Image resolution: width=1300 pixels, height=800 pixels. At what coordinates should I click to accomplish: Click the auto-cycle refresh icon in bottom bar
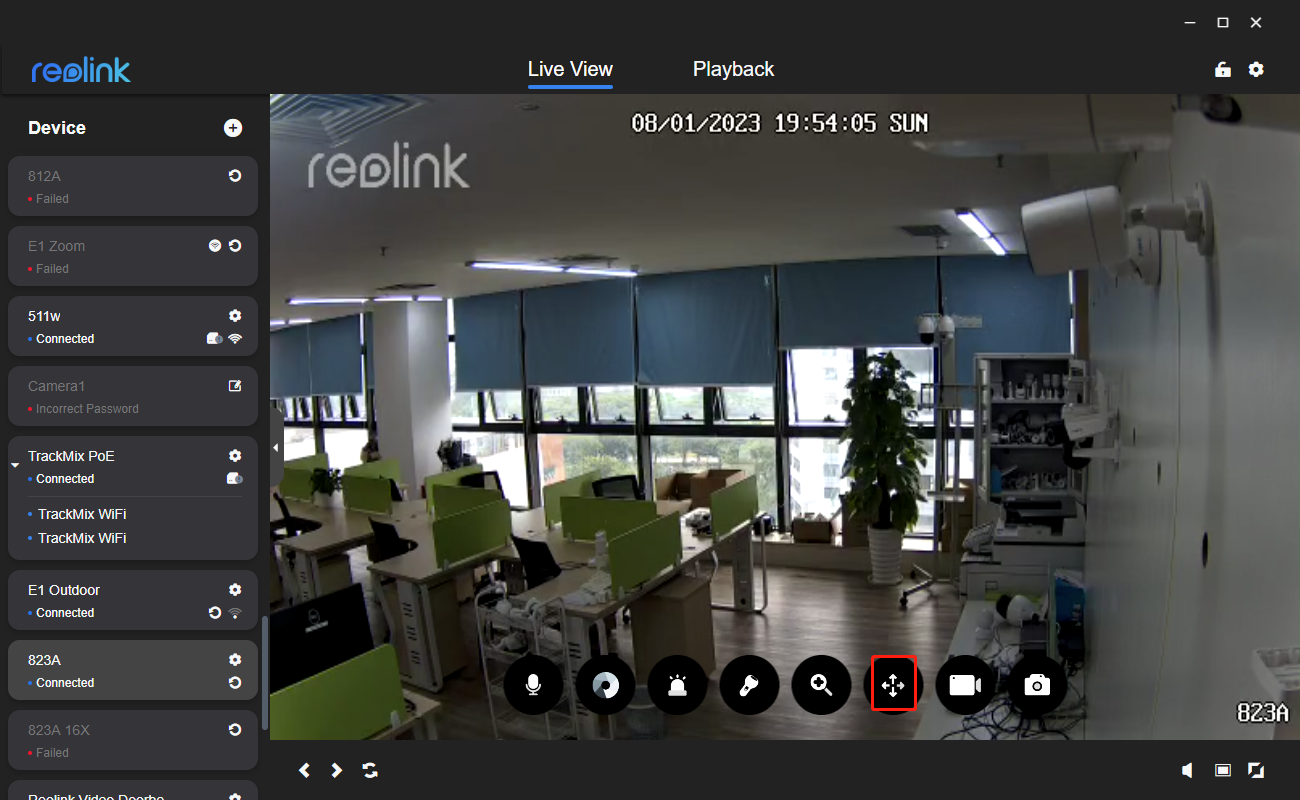point(370,770)
